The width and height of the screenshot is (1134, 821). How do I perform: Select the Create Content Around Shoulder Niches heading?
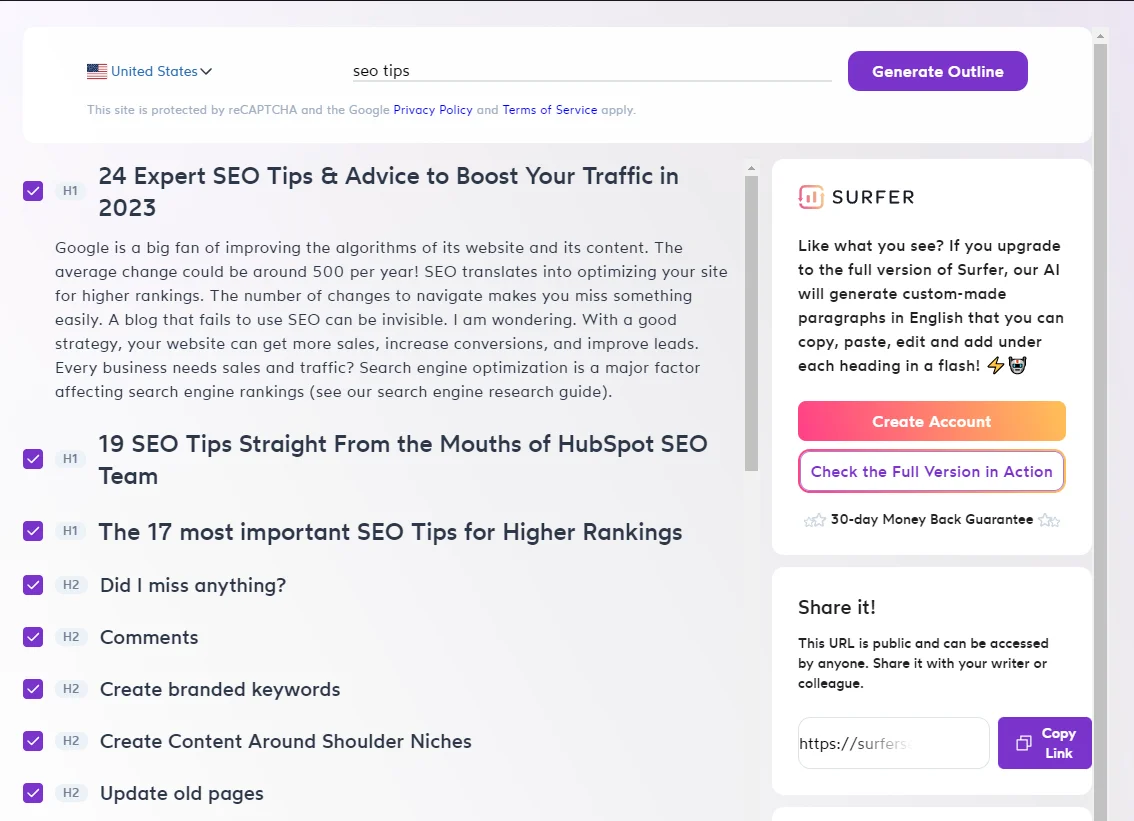[x=286, y=741]
